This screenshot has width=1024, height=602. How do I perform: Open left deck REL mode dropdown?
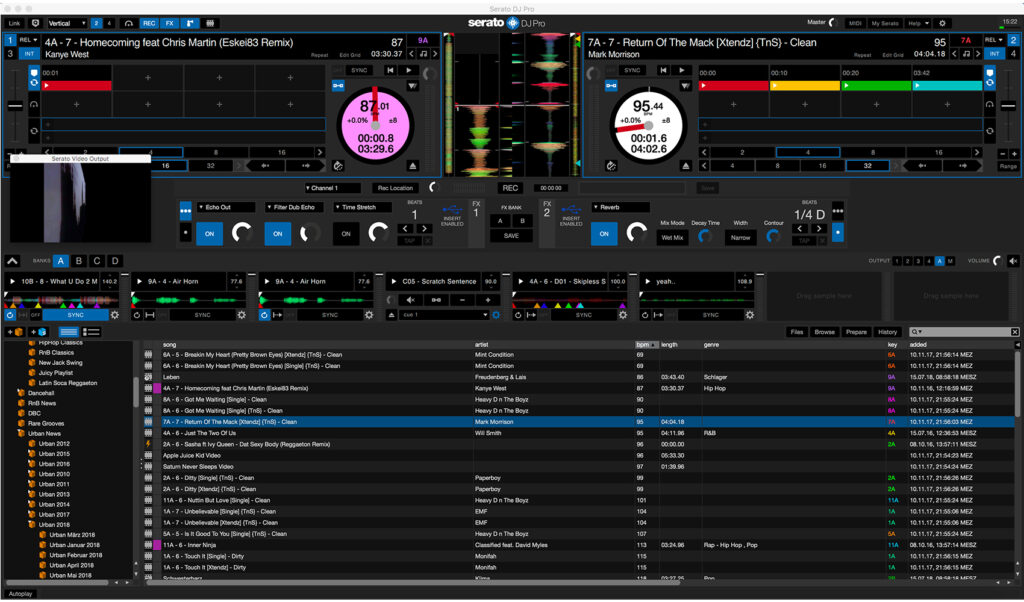pos(28,40)
